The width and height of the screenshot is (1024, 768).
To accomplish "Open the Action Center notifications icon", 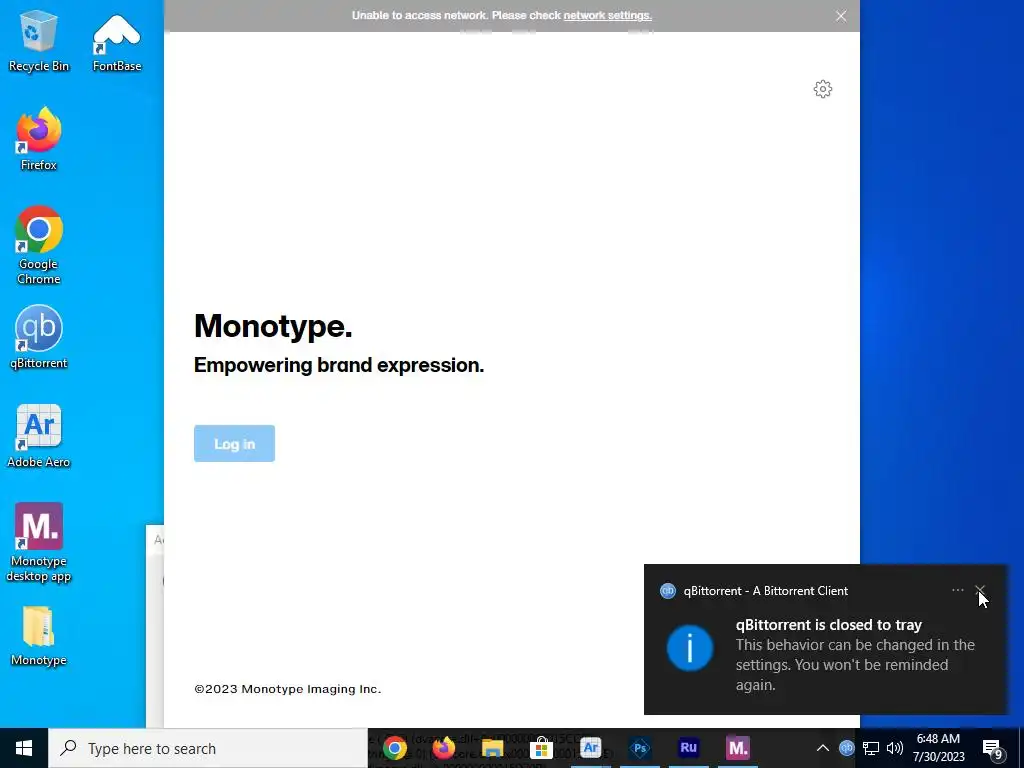I will pos(993,750).
